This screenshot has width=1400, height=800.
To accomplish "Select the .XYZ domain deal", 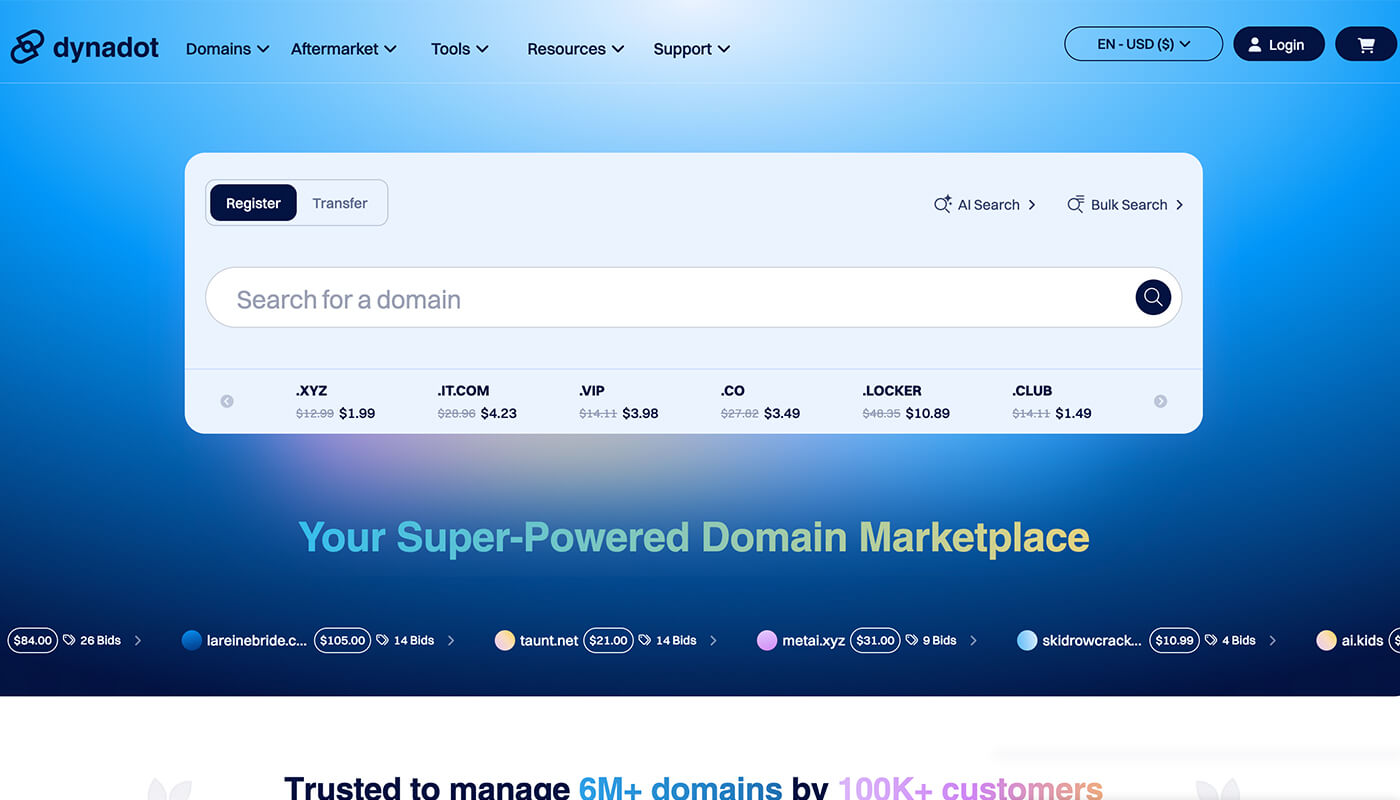I will pyautogui.click(x=335, y=401).
